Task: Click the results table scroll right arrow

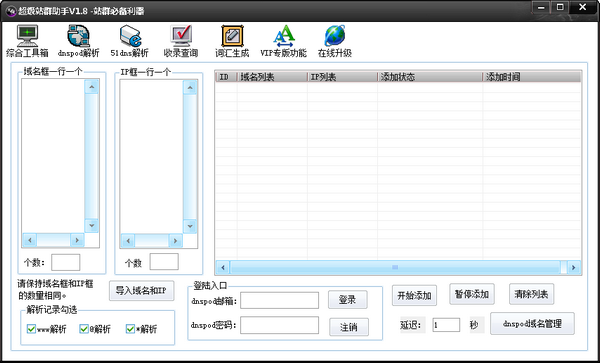Action: [x=574, y=267]
